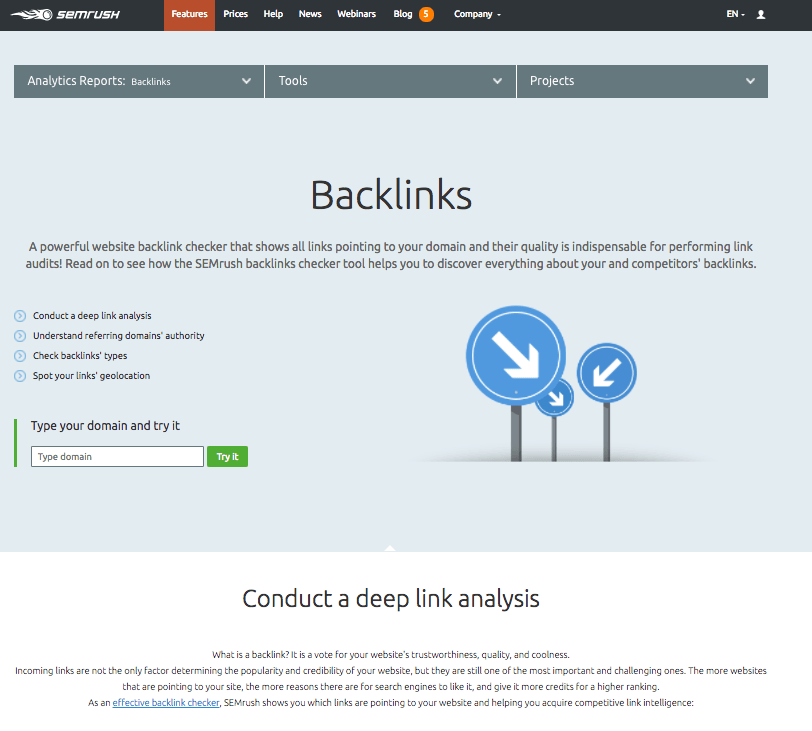Image resolution: width=812 pixels, height=731 pixels.
Task: Open the user account icon
Action: pyautogui.click(x=761, y=14)
